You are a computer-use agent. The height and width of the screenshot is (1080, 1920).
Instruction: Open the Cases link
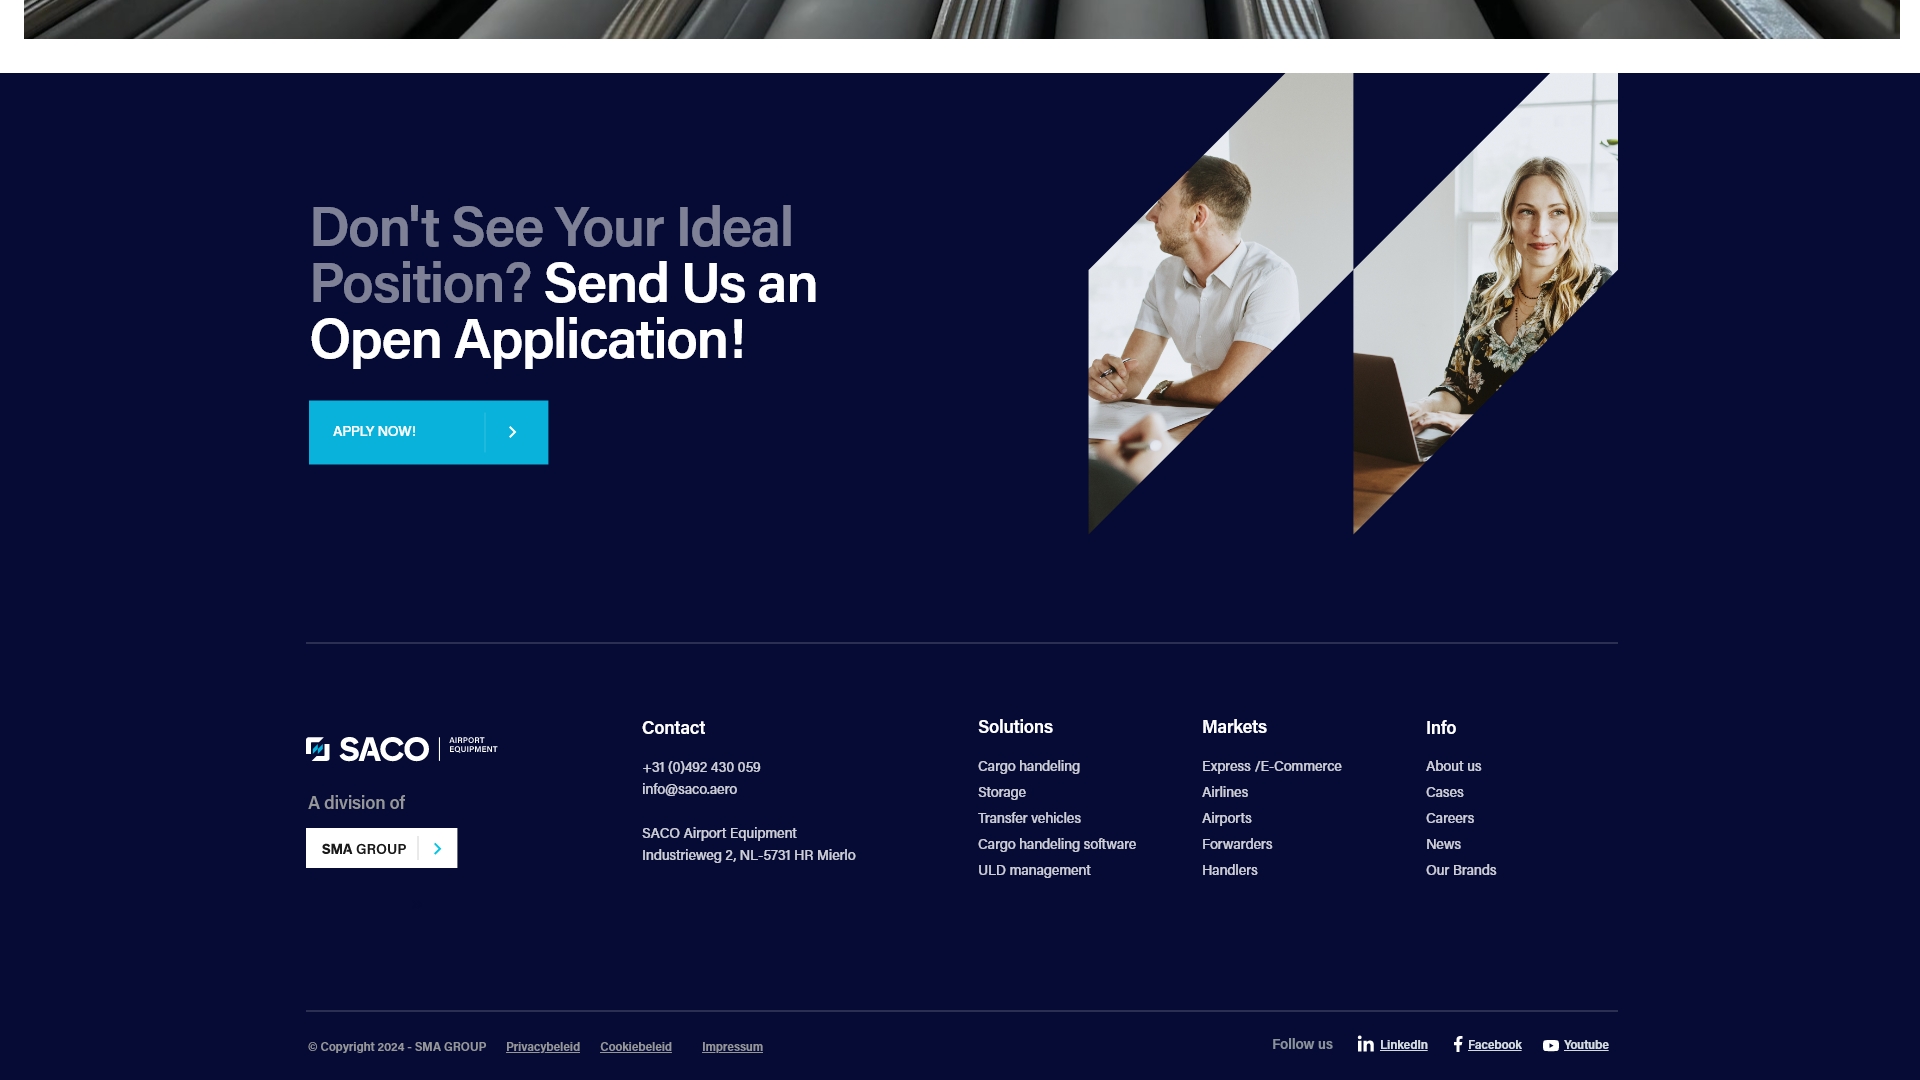[x=1445, y=792]
